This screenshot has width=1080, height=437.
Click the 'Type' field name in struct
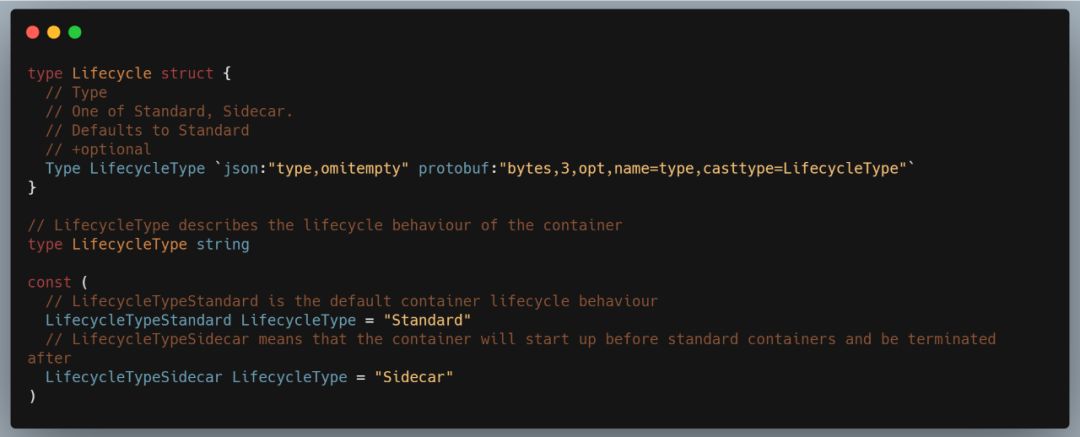[x=63, y=168]
